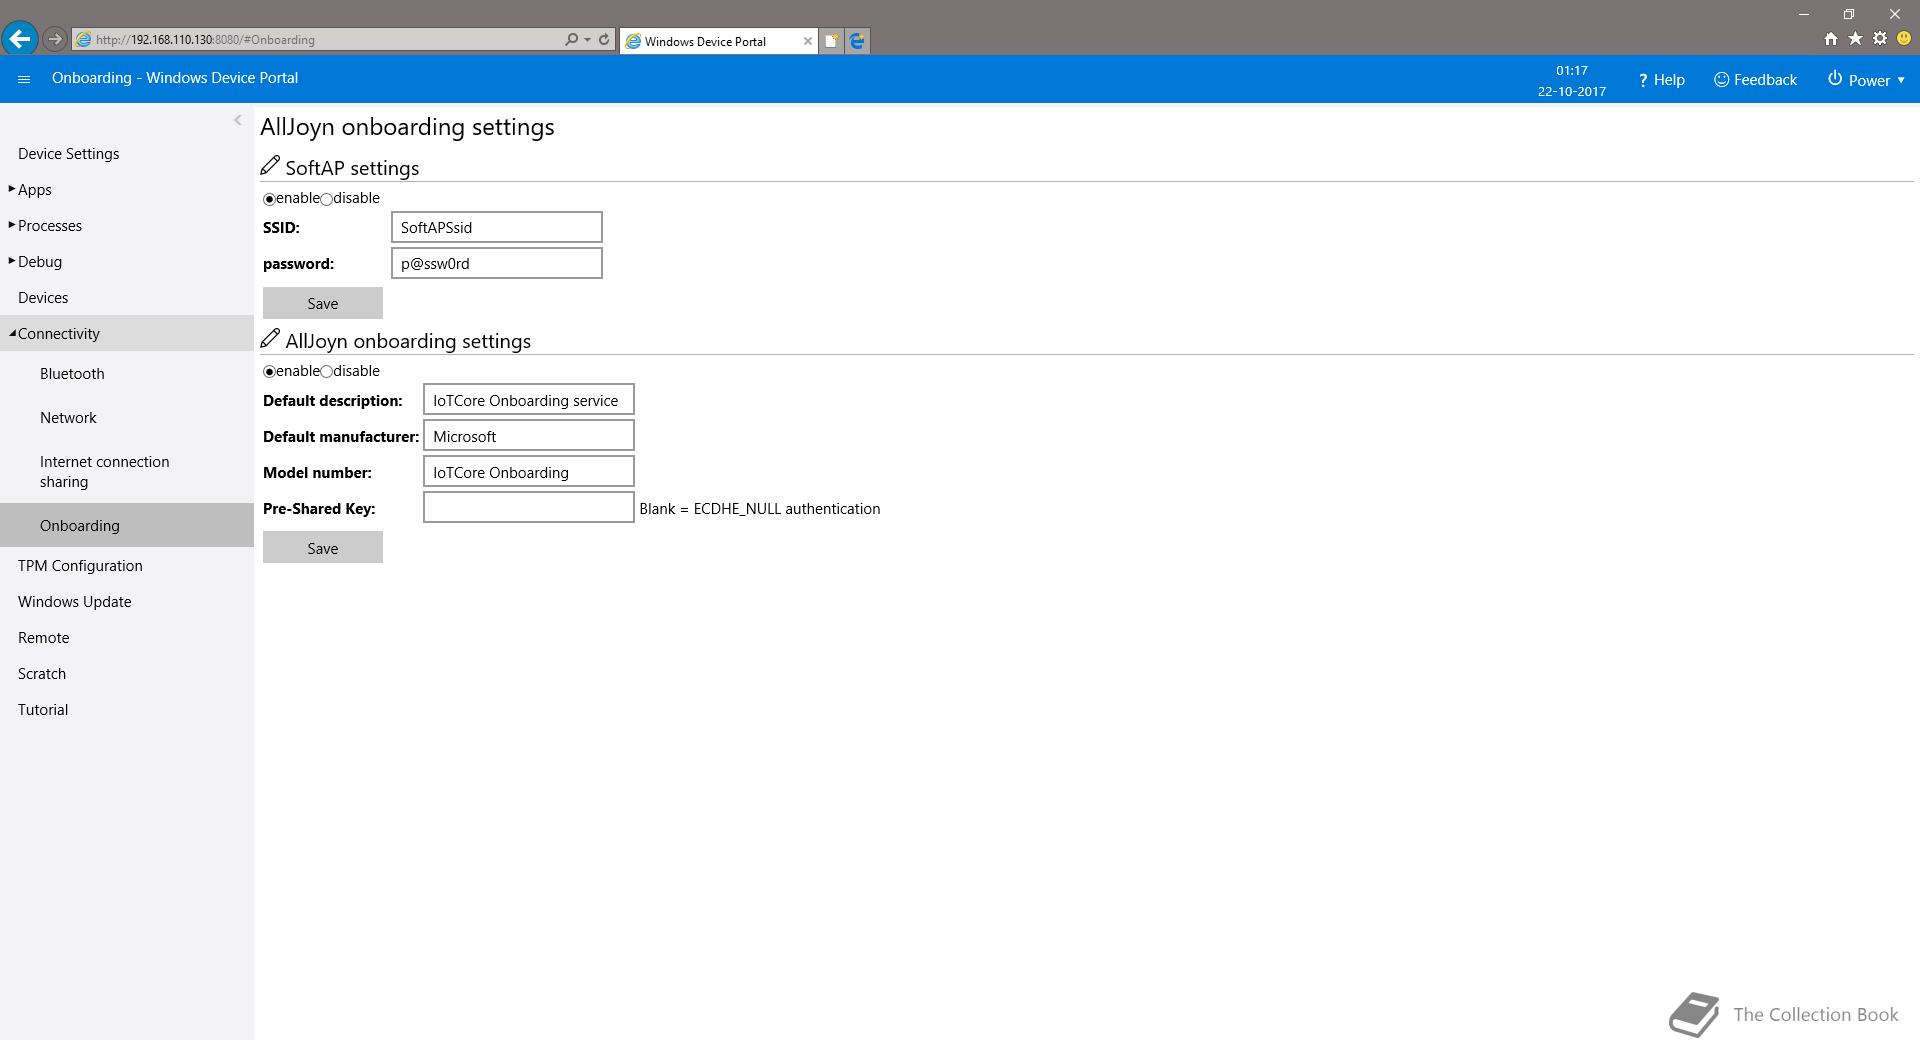Expand the Debug tree node
Viewport: 1920px width, 1040px height.
12,261
